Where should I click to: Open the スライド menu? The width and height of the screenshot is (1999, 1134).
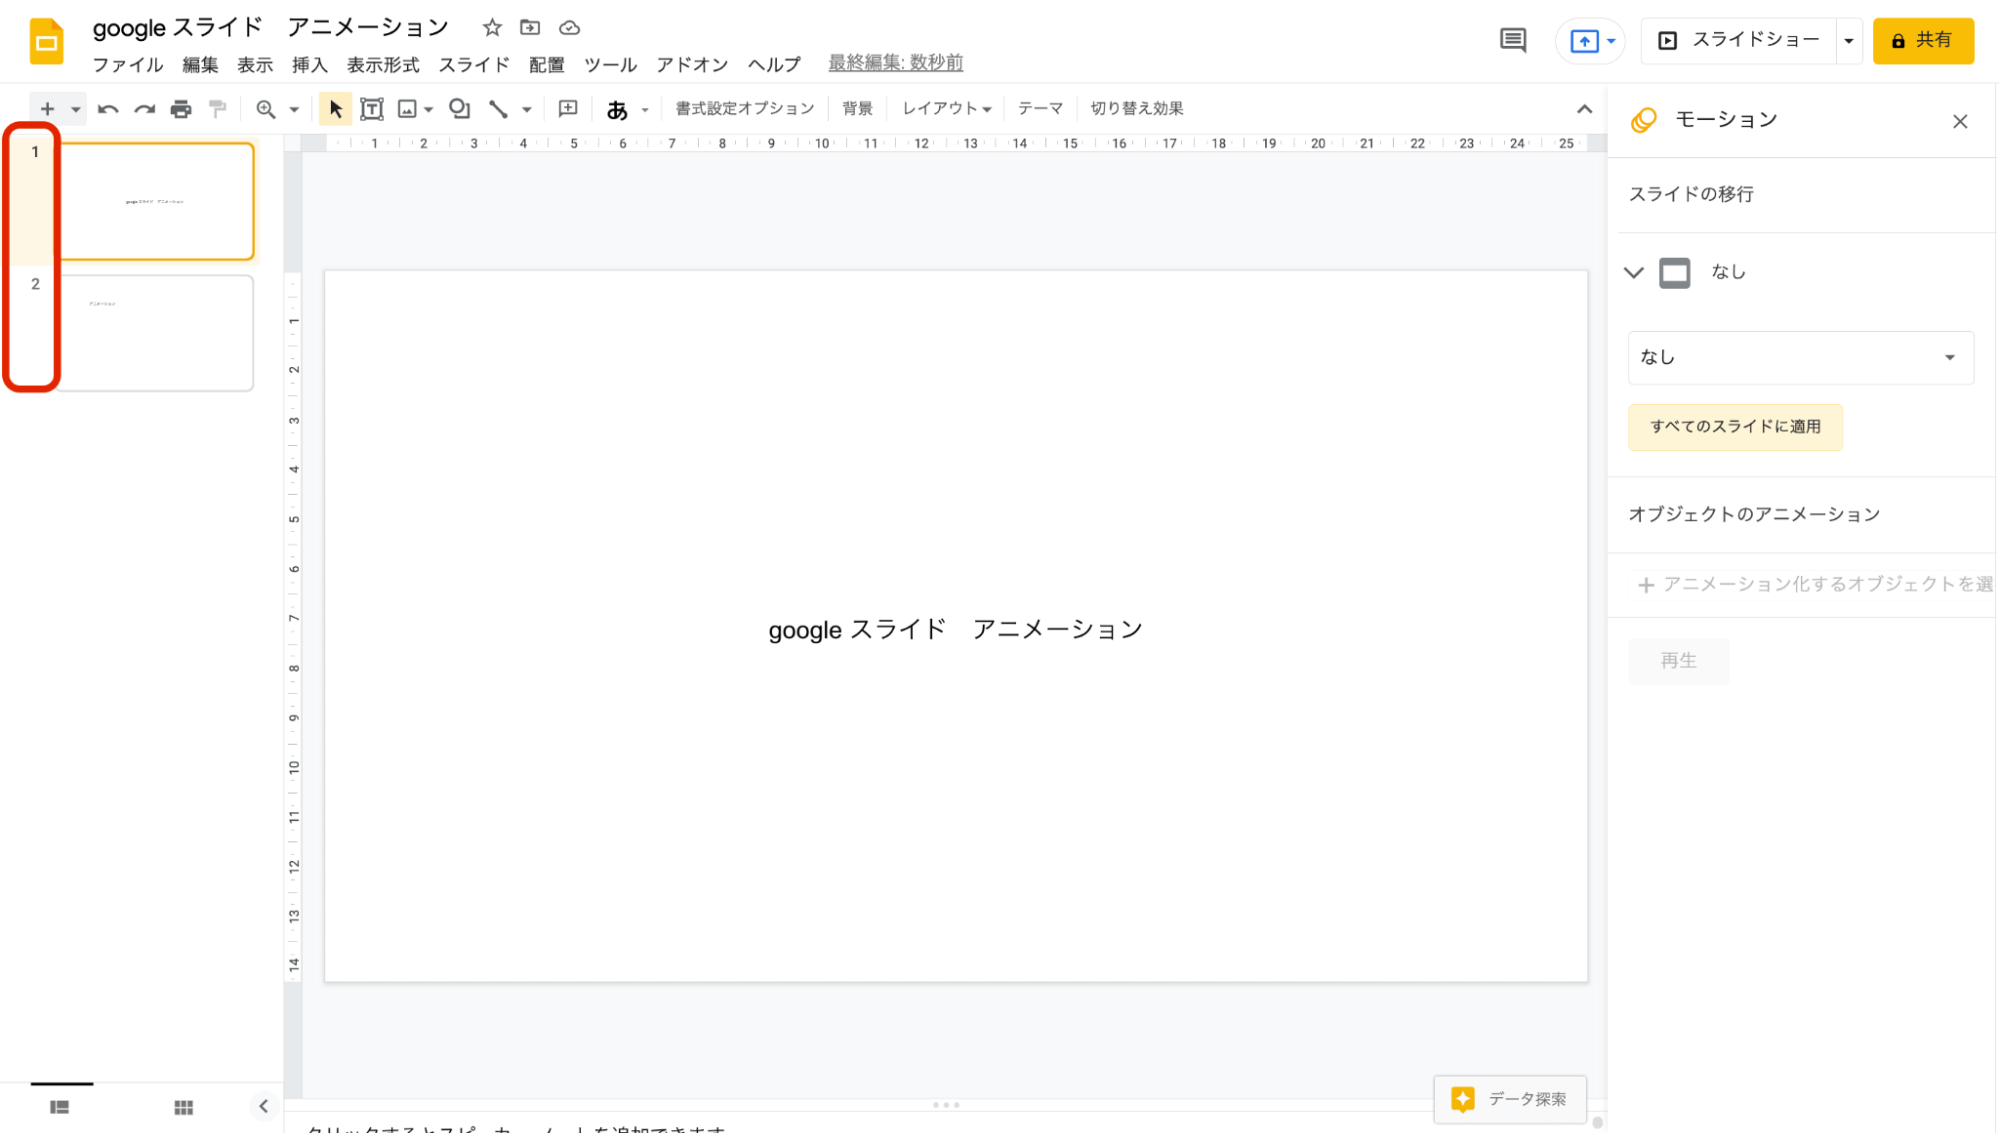[474, 65]
